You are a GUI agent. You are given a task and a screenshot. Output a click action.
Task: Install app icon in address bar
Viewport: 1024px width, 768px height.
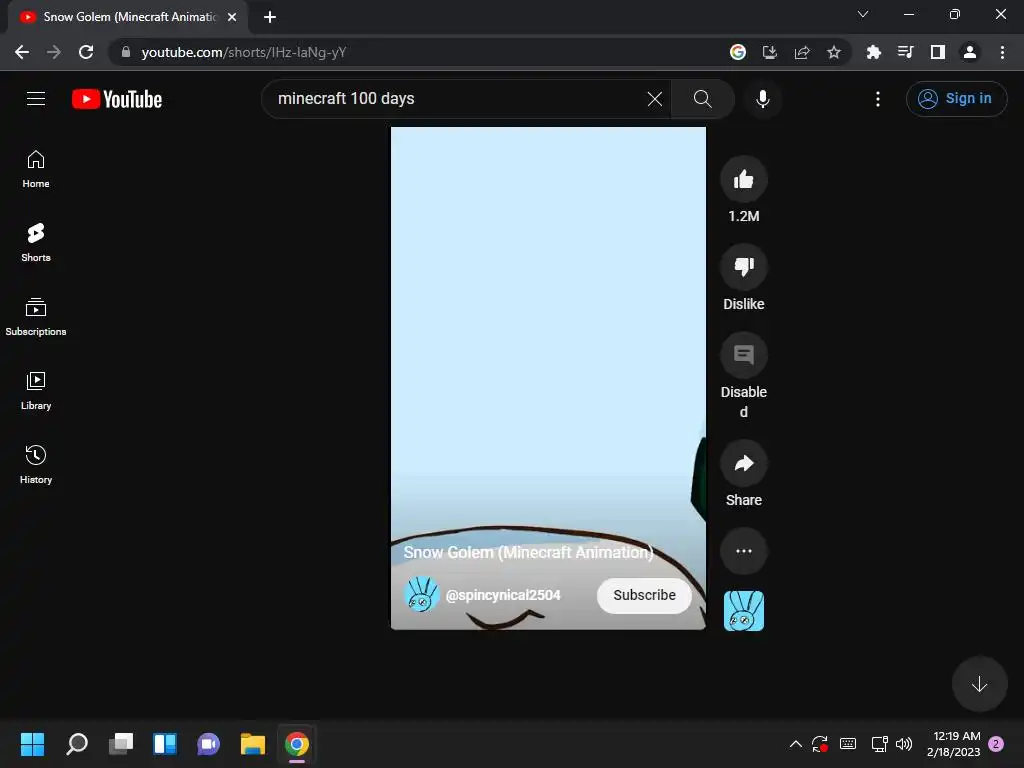(769, 52)
